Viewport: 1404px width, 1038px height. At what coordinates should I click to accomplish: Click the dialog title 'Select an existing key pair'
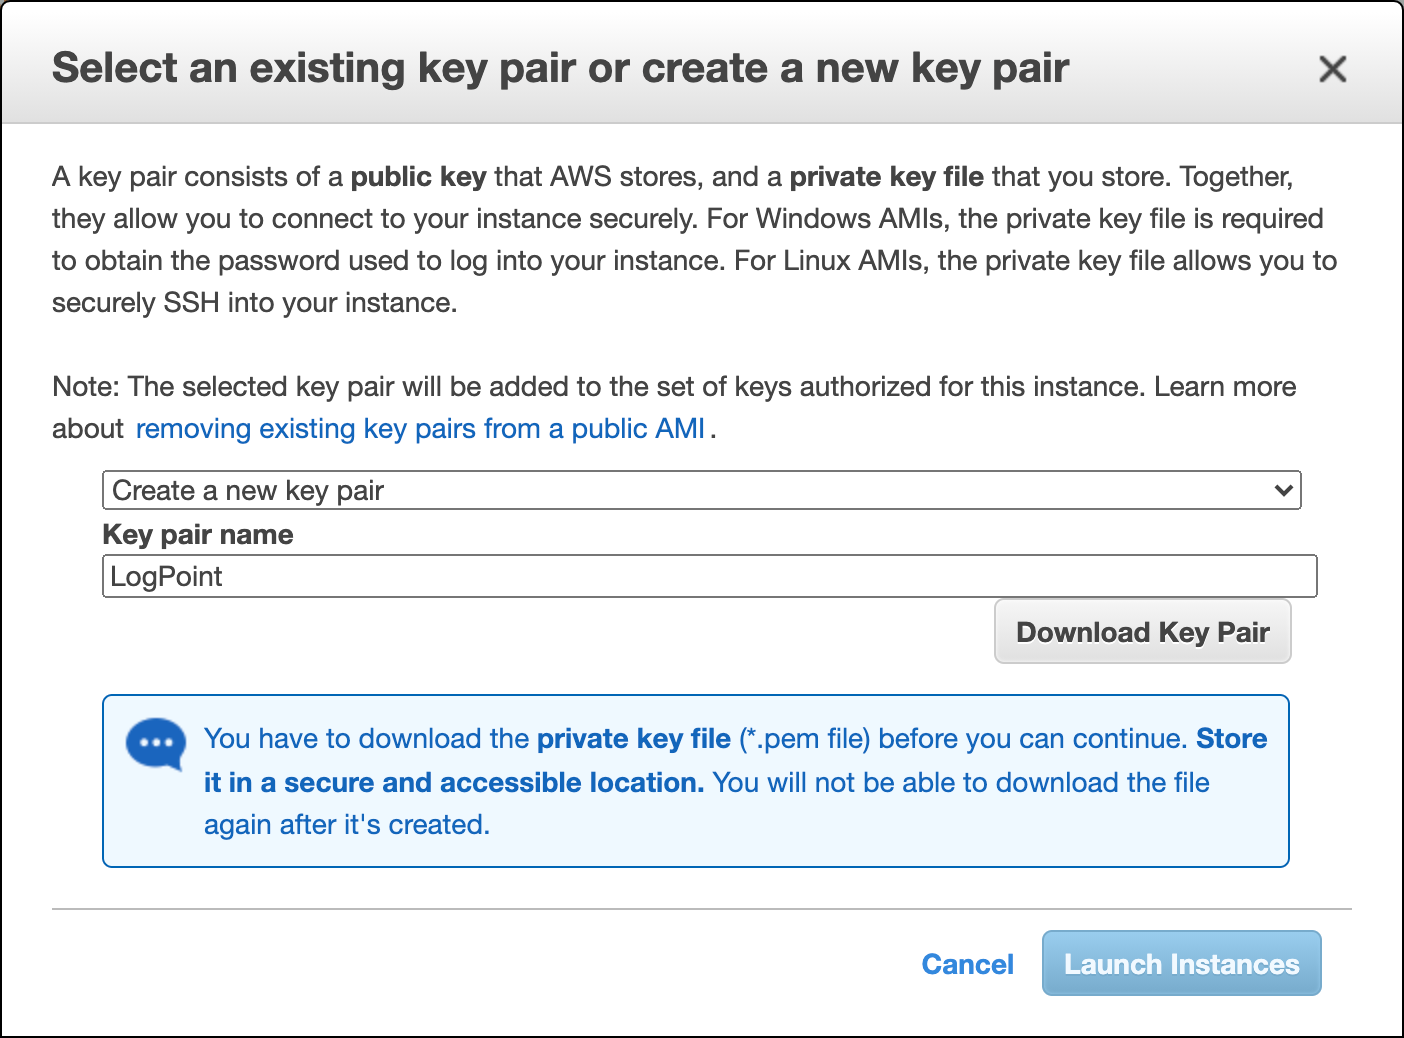[560, 67]
